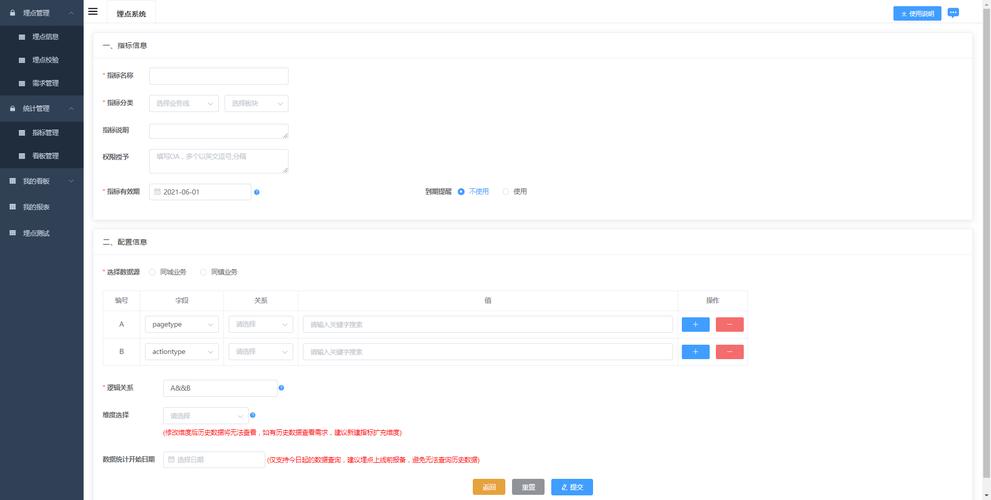Open the 选择业务线 category dropdown
This screenshot has height=500, width=991.
[x=184, y=103]
